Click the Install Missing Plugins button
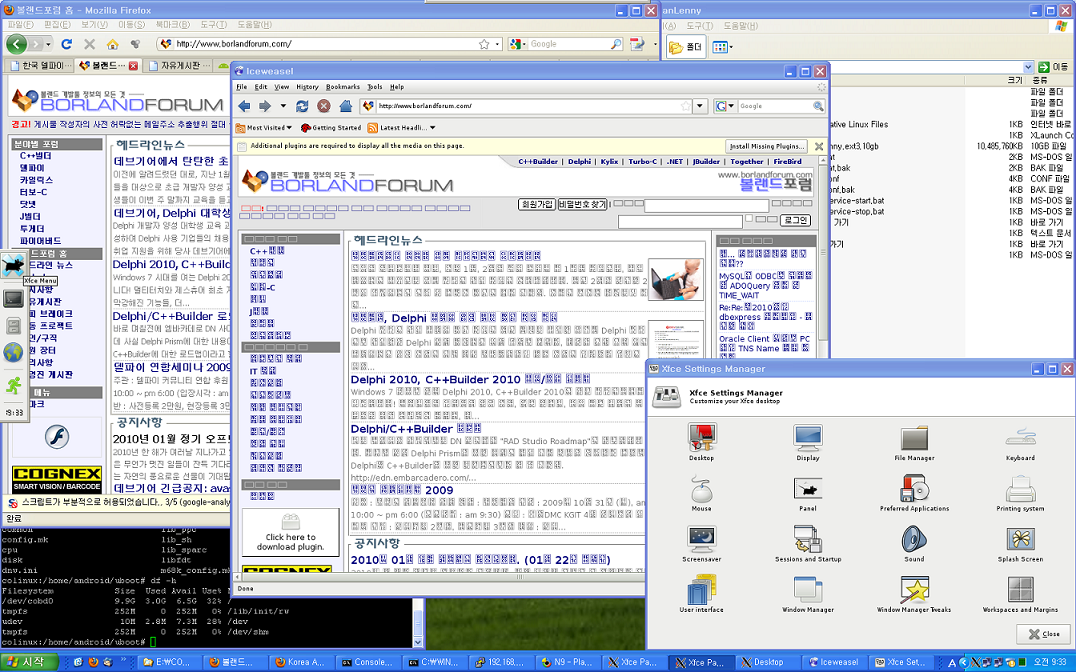 pos(766,146)
